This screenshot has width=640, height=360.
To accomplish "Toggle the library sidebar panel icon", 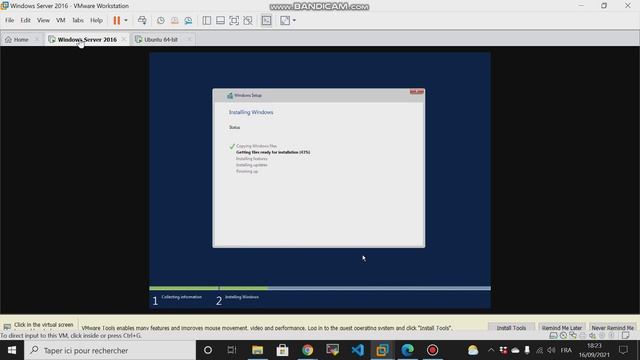I will pyautogui.click(x=207, y=20).
